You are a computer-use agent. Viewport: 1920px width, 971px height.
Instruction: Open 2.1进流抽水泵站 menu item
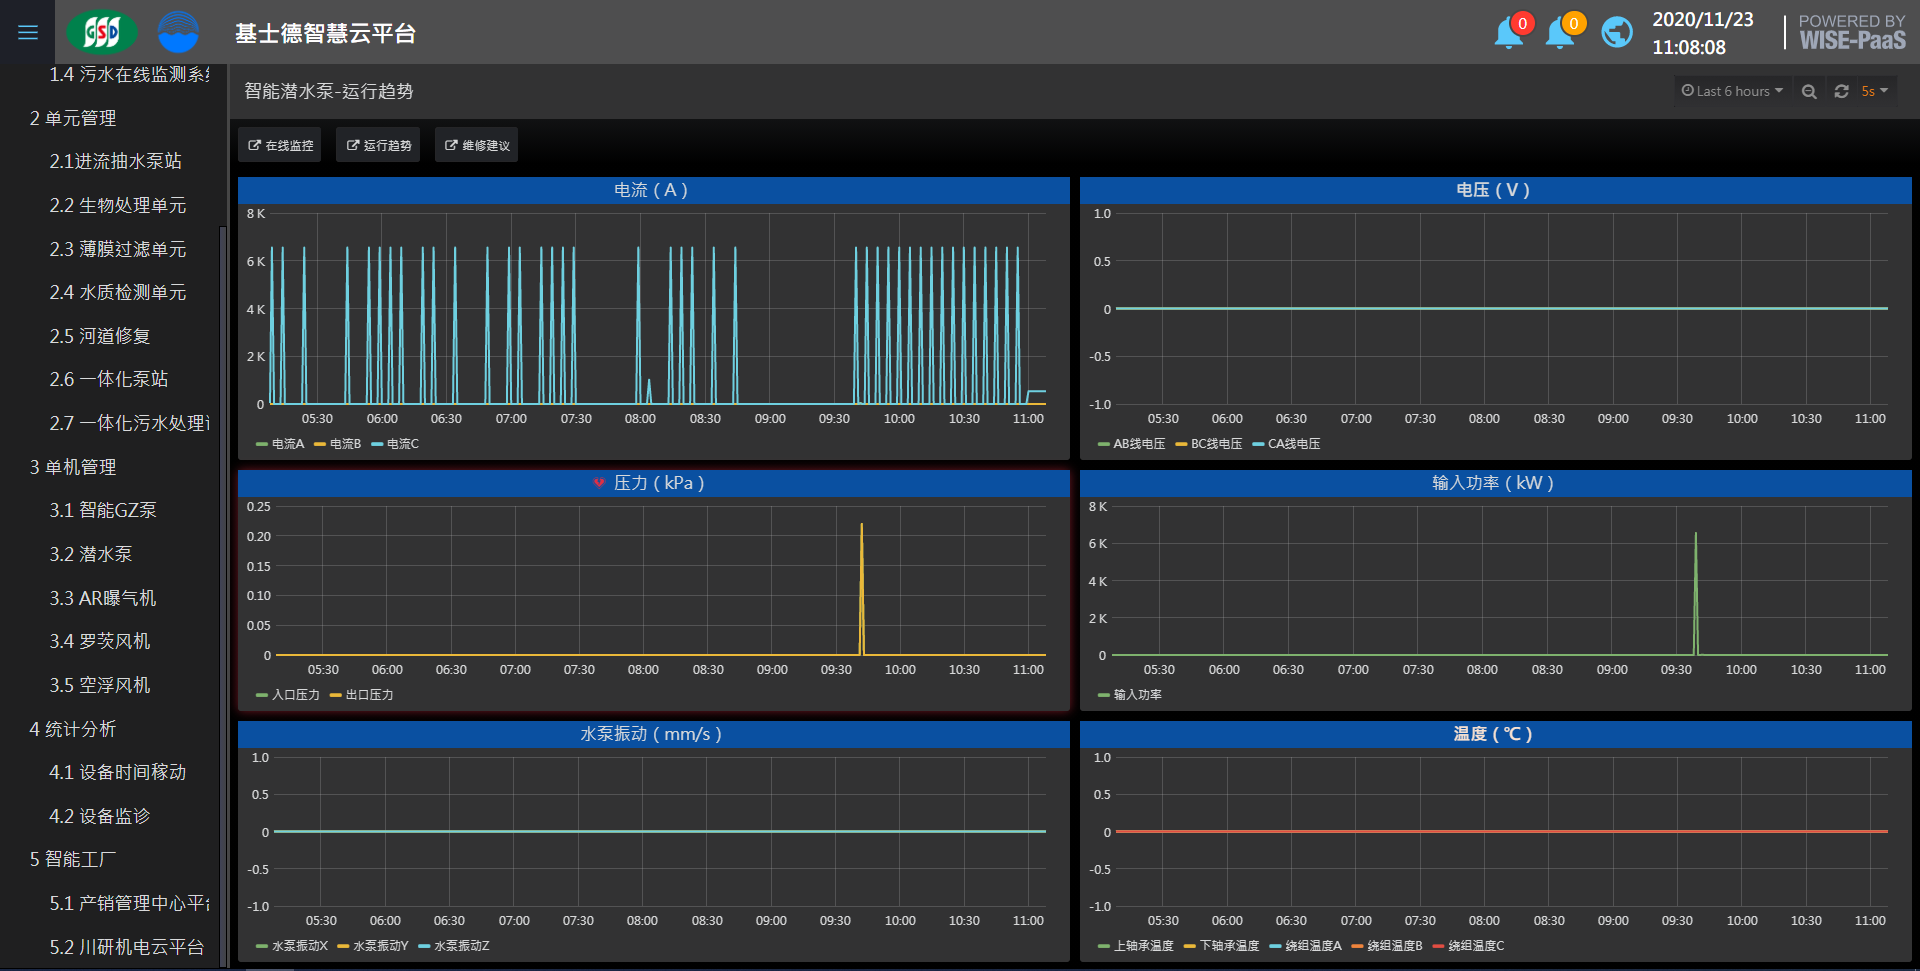[x=116, y=161]
